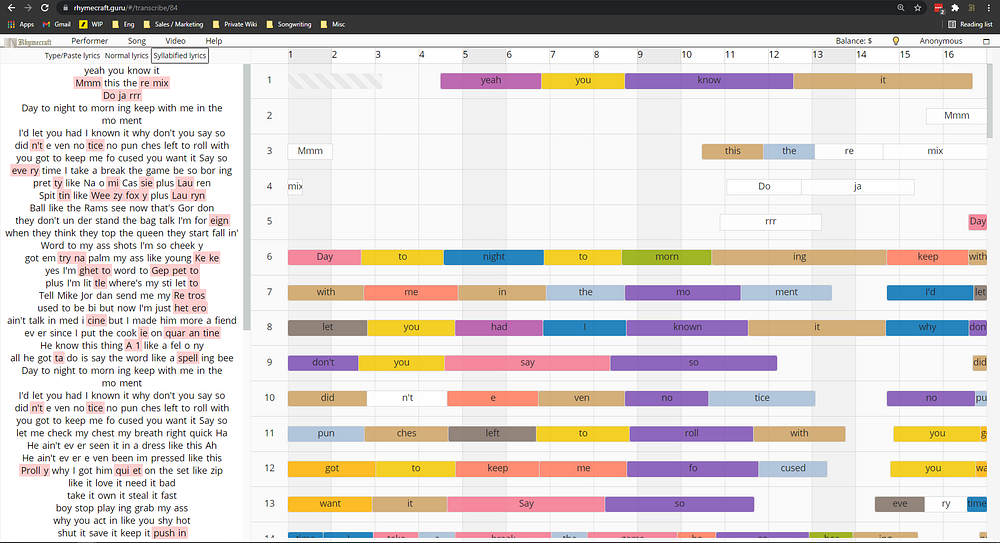Click the light bulb hint icon
This screenshot has width=1000, height=543.
click(x=895, y=41)
